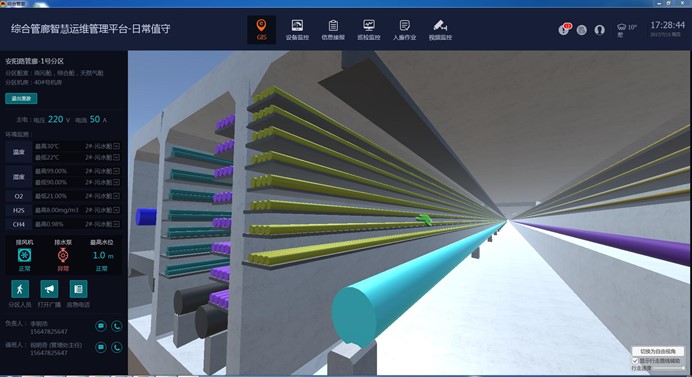Image resolution: width=692 pixels, height=377 pixels.
Task: Click the 分区人员 walking person icon
Action: (x=20, y=289)
